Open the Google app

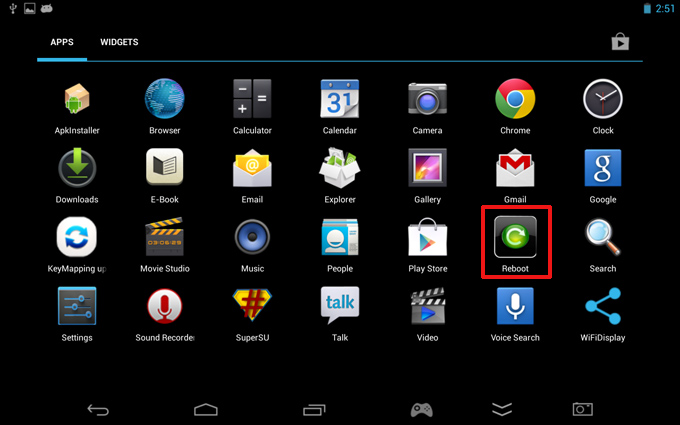click(603, 168)
